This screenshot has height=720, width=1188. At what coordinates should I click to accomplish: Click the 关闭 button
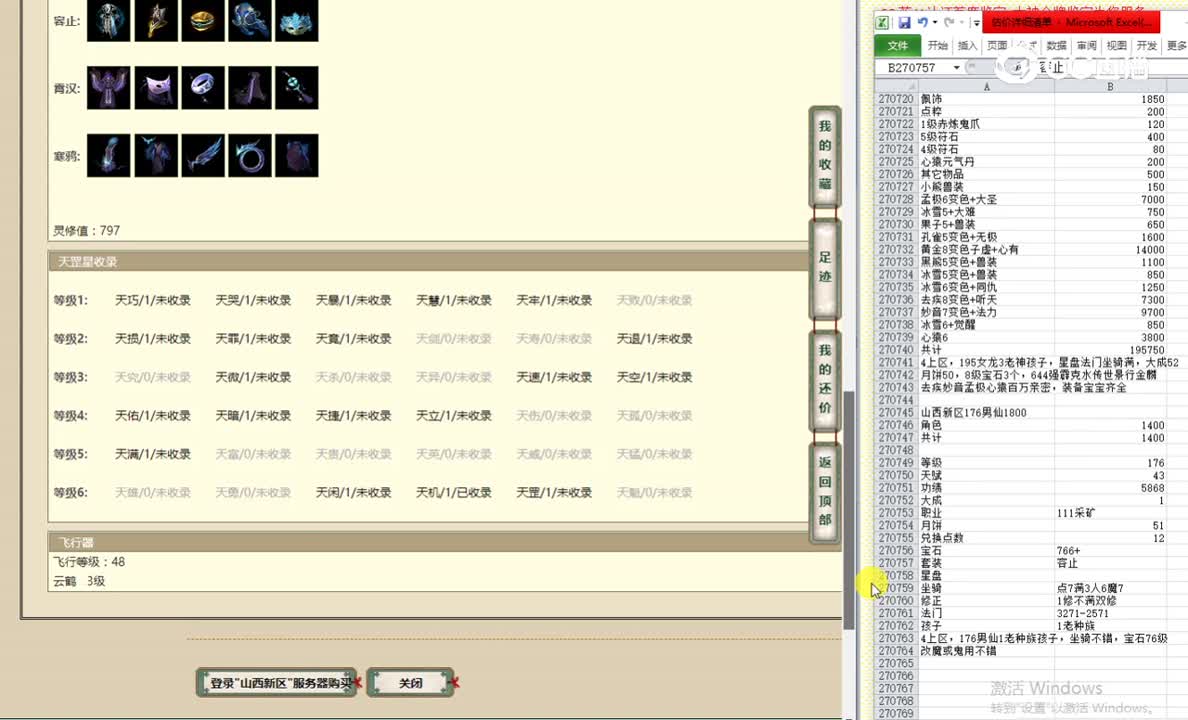pos(411,683)
